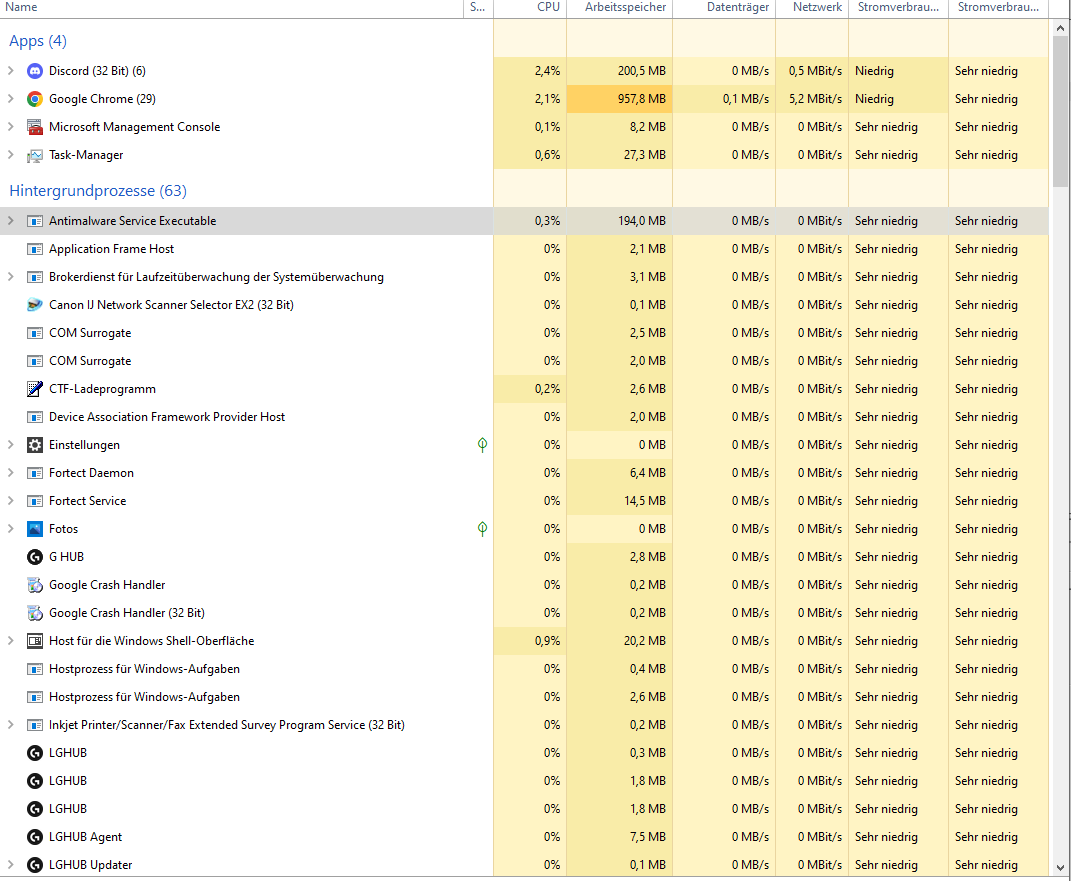The height and width of the screenshot is (881, 1071).
Task: Click the G HUB Logitech icon
Action: 34,557
